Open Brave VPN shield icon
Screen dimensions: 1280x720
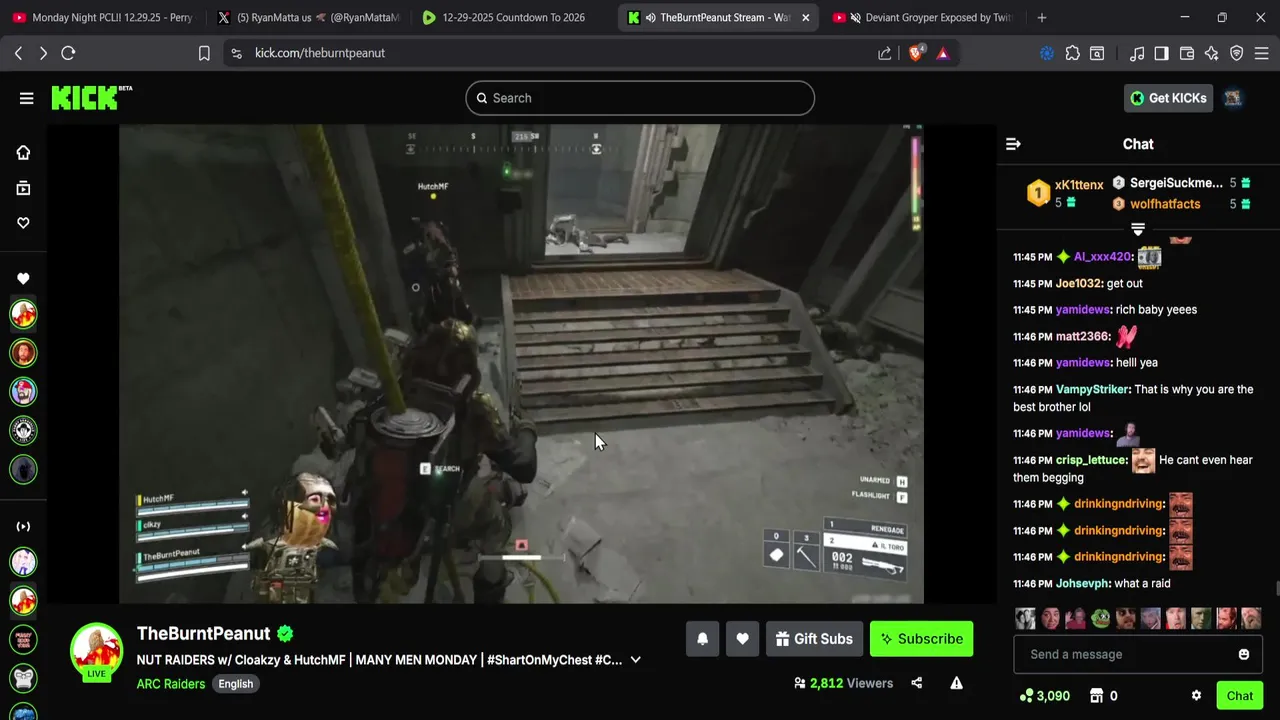tap(1237, 53)
